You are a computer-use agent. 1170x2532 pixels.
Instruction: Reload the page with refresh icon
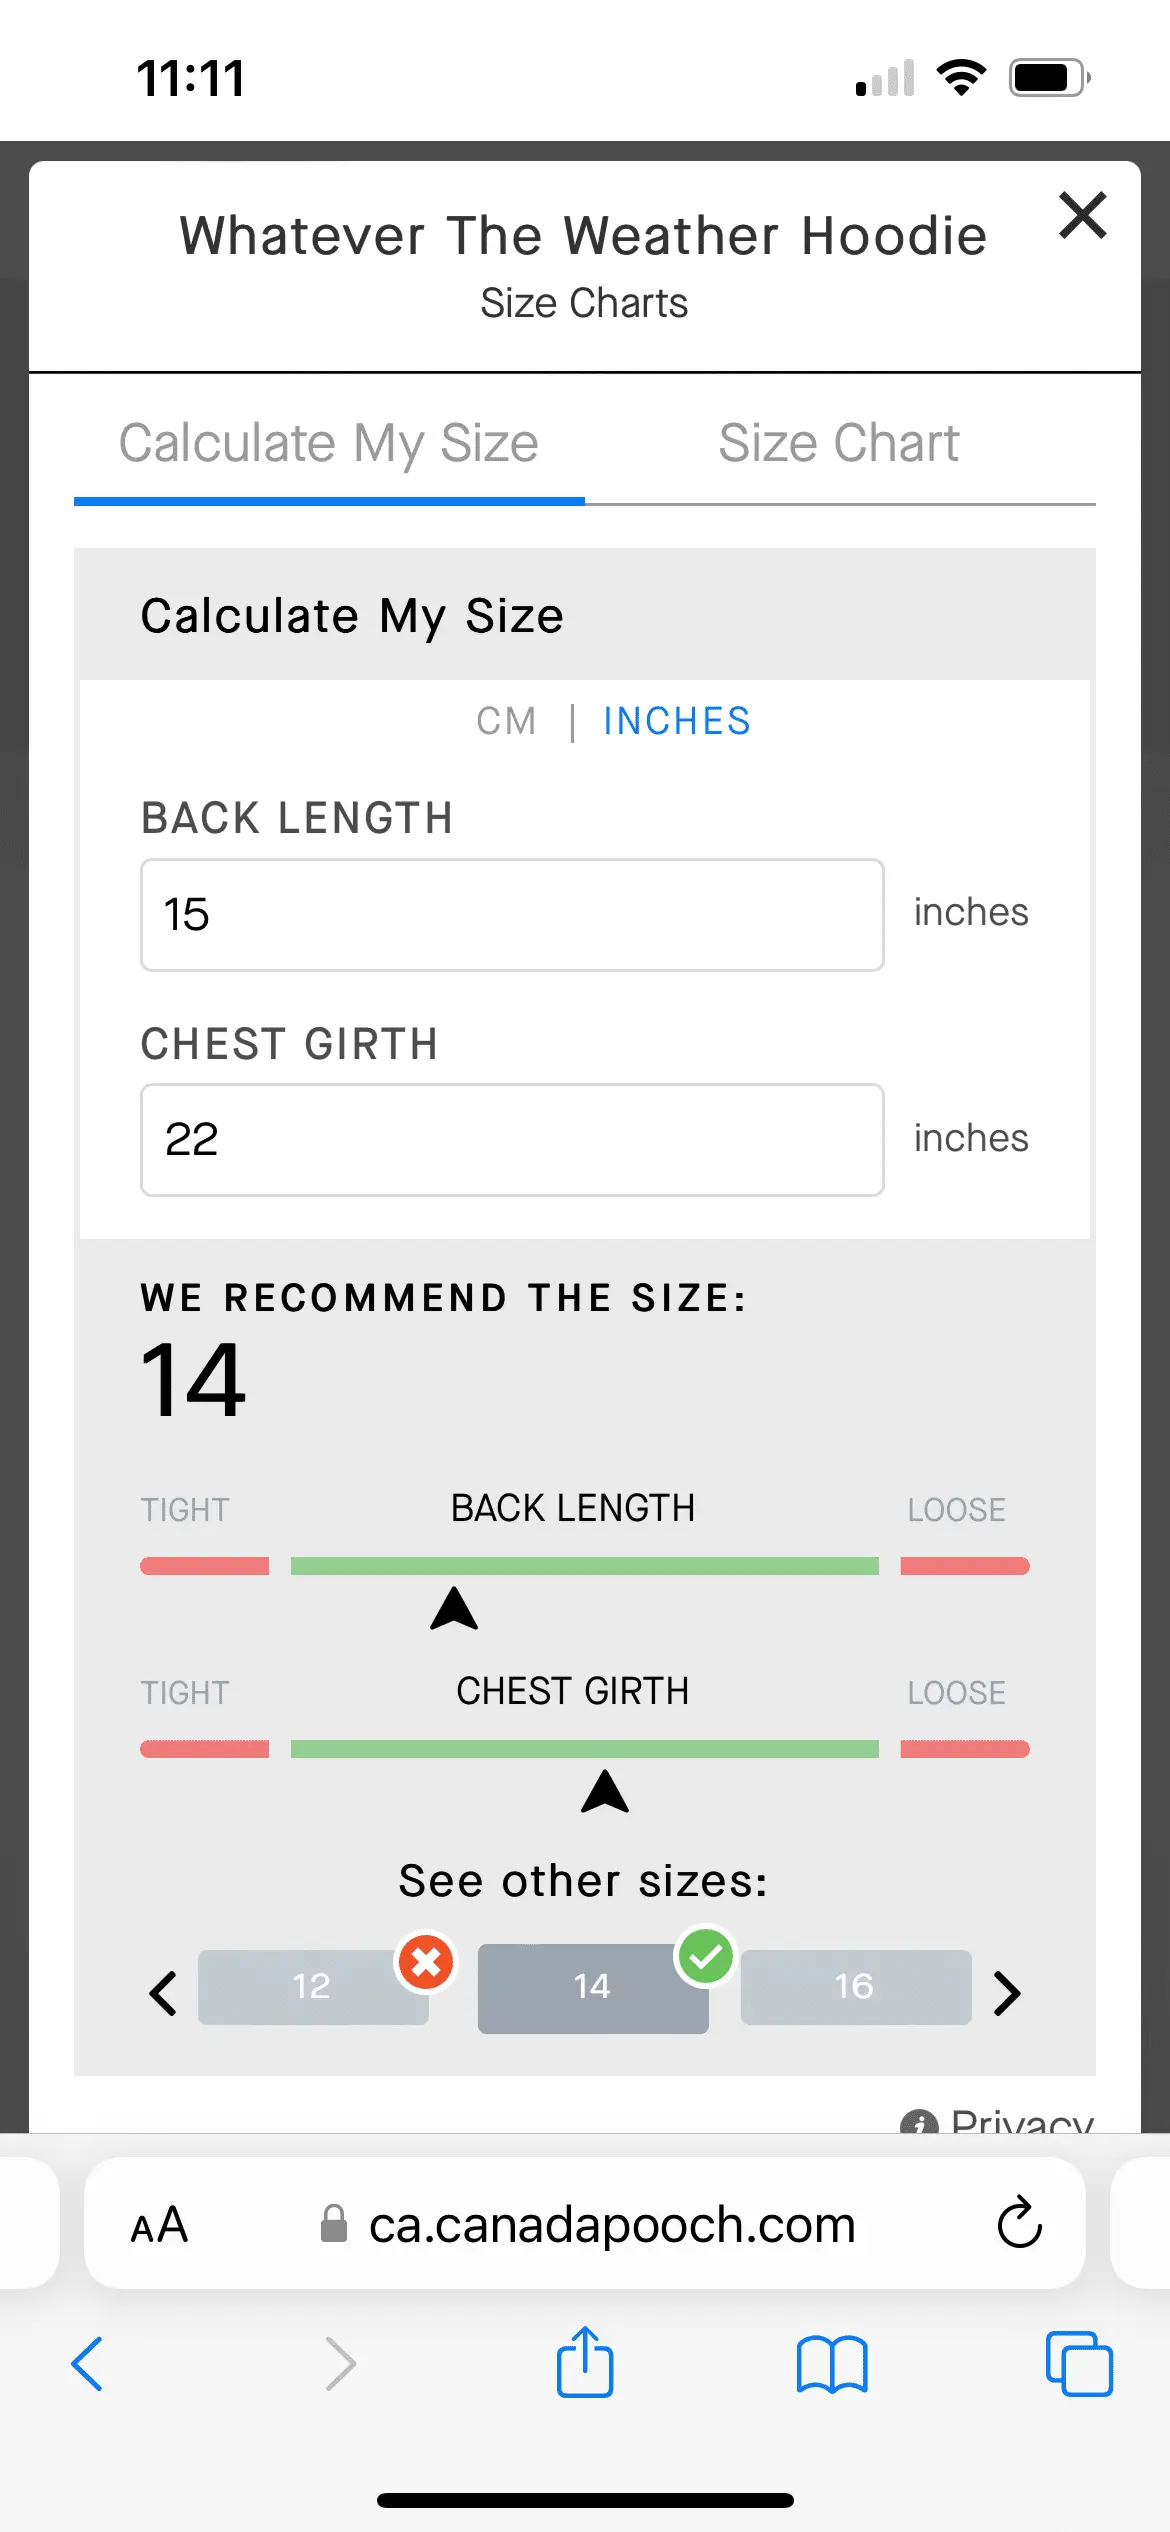click(1019, 2223)
